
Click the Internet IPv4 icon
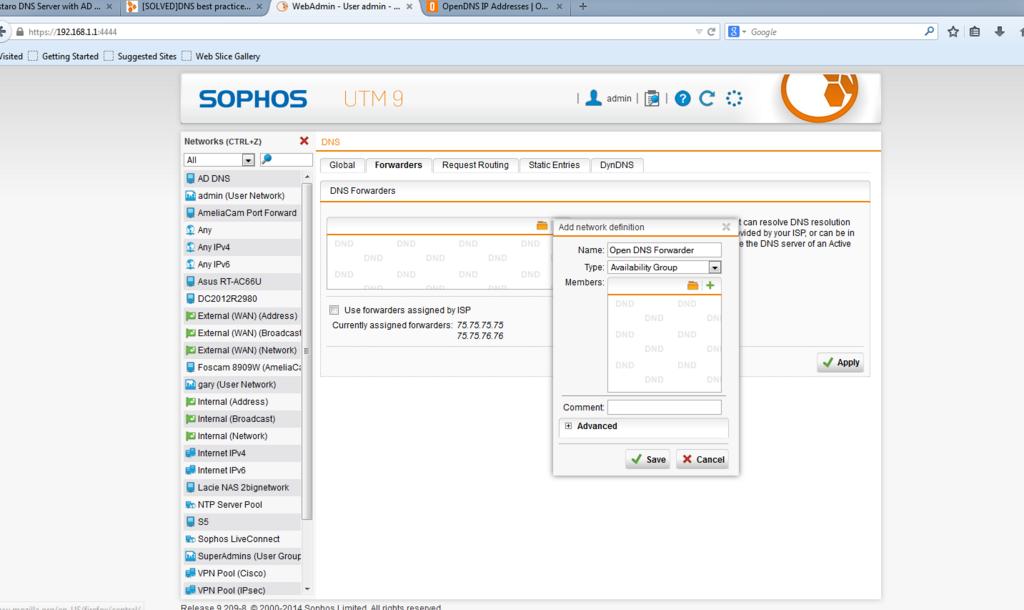point(190,453)
